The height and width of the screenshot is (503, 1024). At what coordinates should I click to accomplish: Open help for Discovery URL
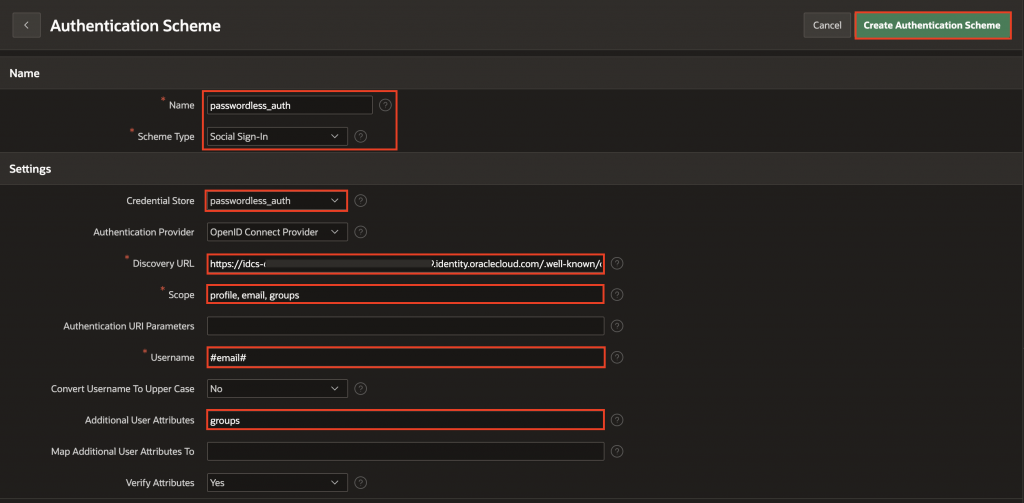point(617,264)
